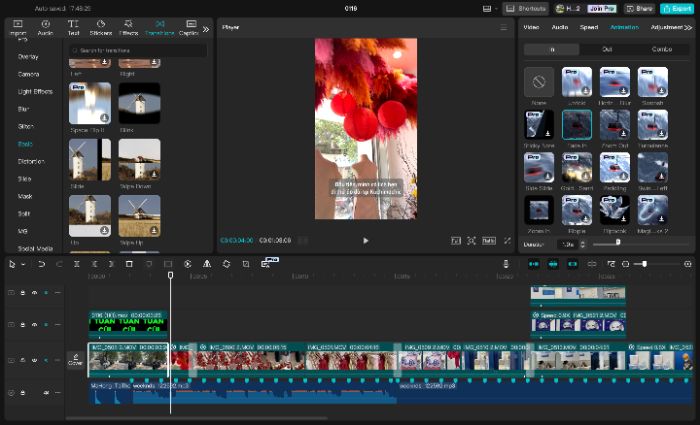The height and width of the screenshot is (425, 700).
Task: Click the zoom-in icon right of timeline zoom slider
Action: tap(688, 264)
